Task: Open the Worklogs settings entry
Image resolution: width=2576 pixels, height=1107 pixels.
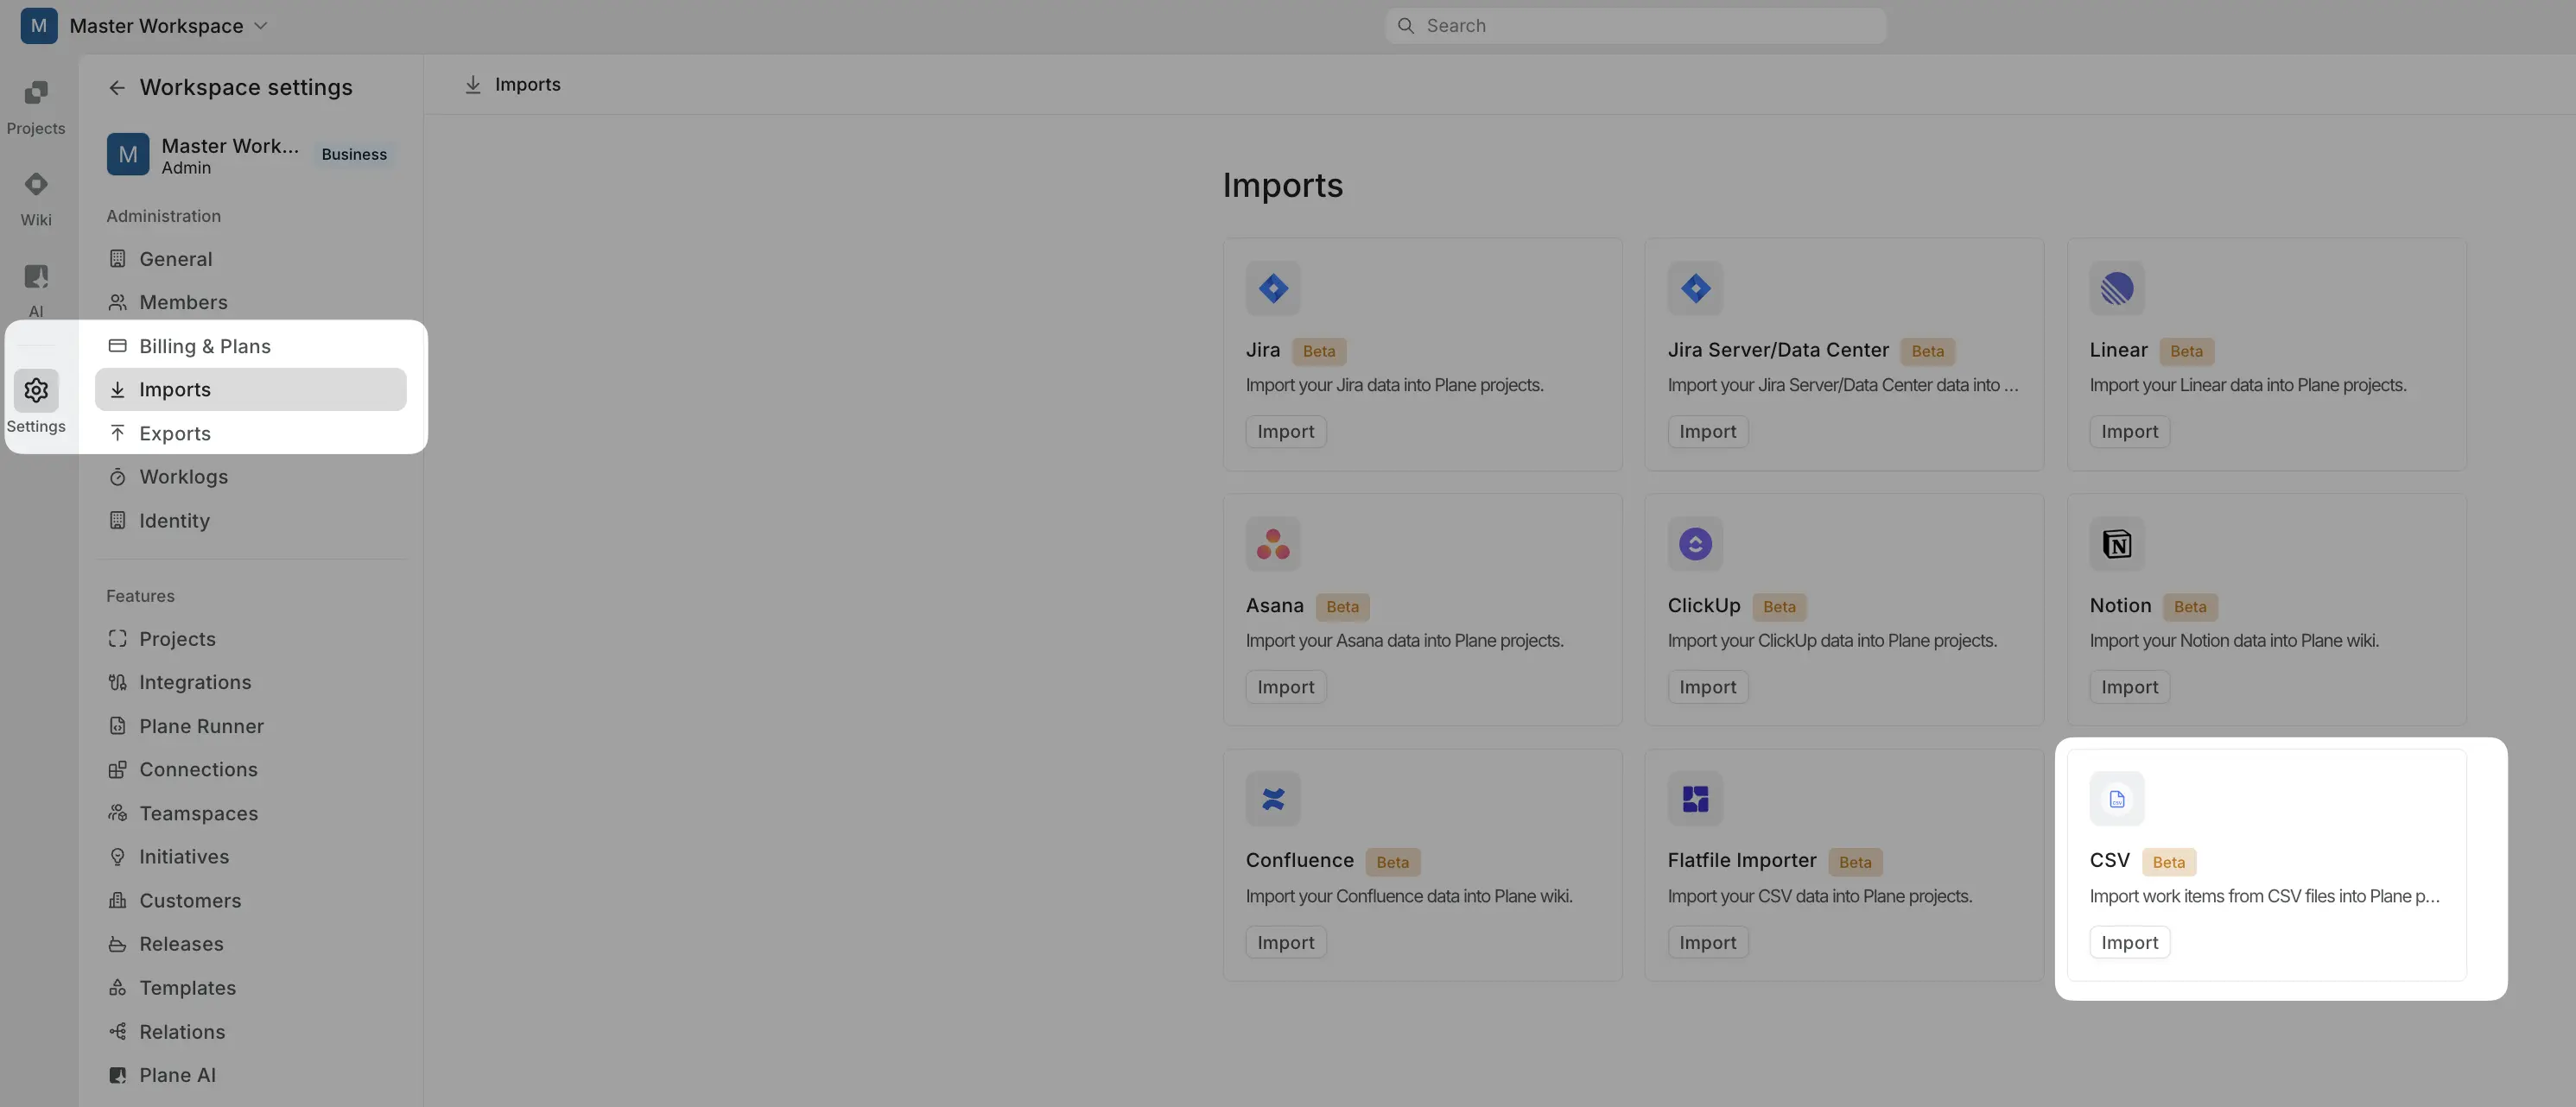Action: tap(184, 476)
